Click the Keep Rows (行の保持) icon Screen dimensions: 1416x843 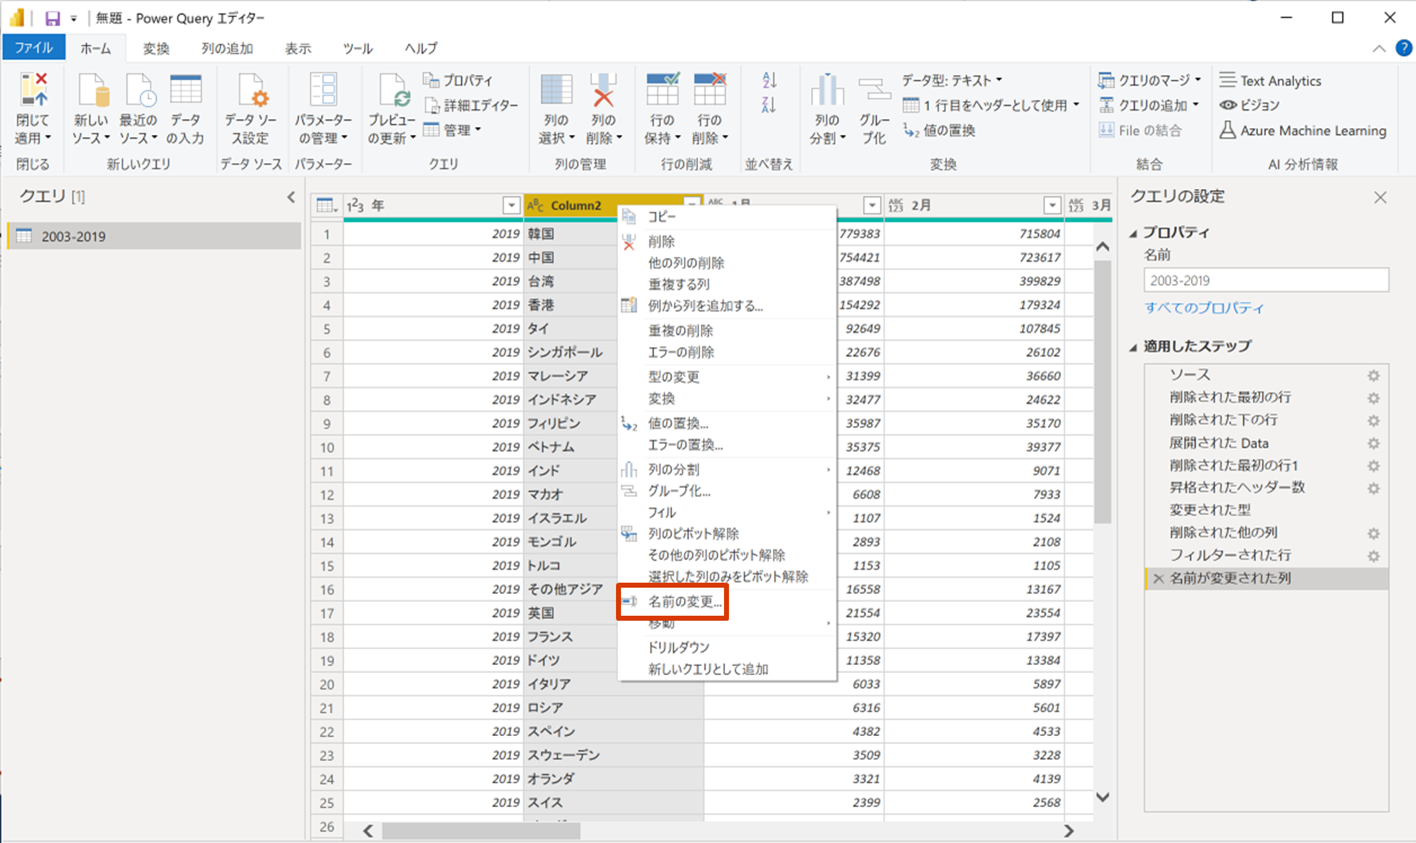coord(662,90)
